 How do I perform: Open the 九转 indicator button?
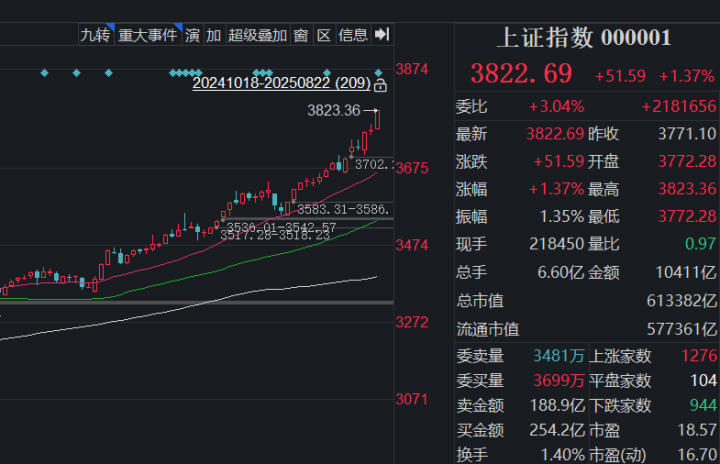click(x=96, y=35)
